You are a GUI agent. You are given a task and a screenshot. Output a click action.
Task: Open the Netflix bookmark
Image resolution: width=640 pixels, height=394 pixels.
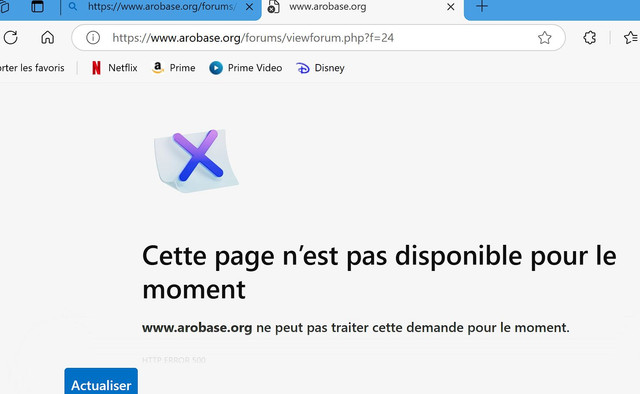pos(114,68)
